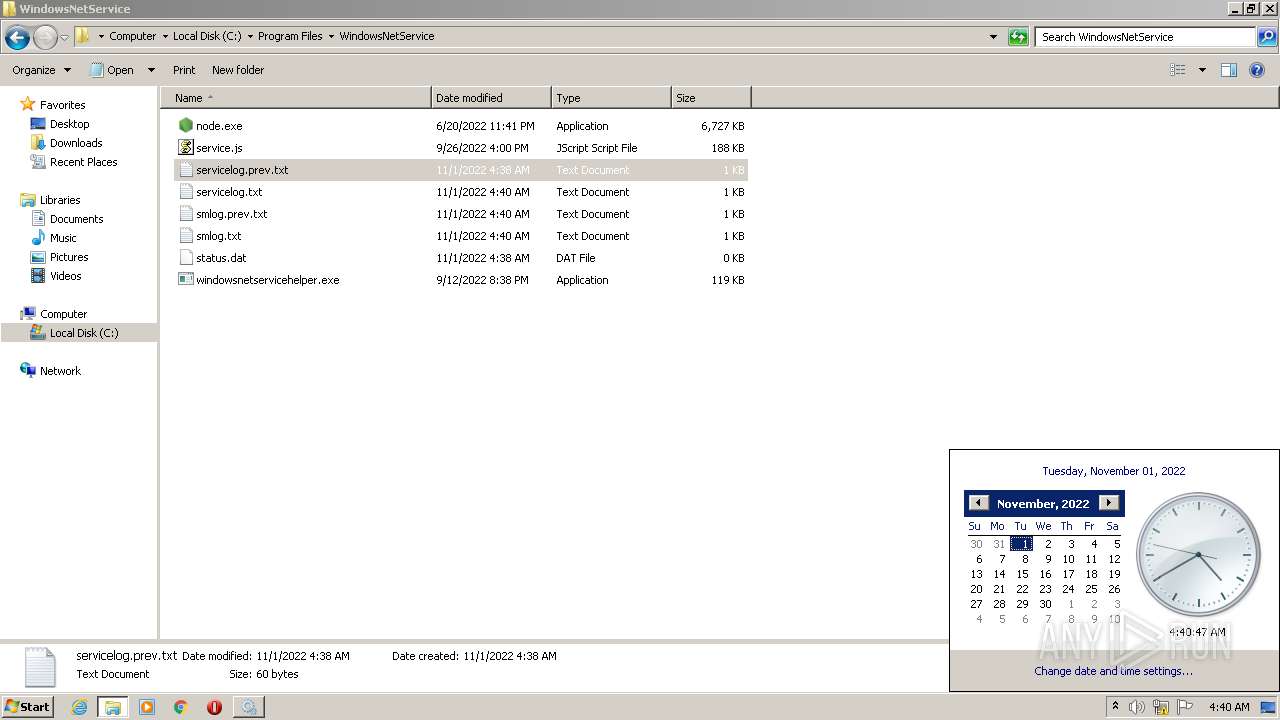Open Opera browser from the taskbar
The image size is (1280, 720).
(x=214, y=707)
